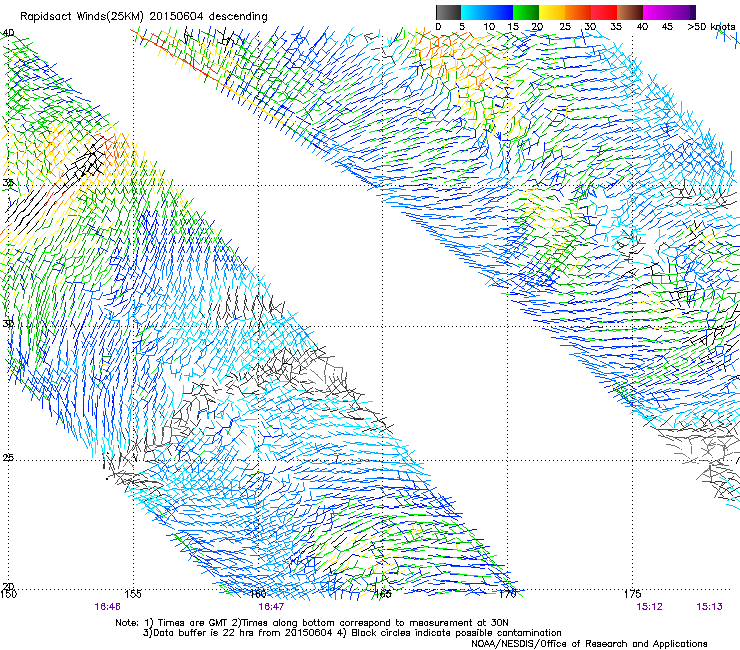Click the longitude axis label '150'
Viewport: 740px width, 650px height.
8,594
